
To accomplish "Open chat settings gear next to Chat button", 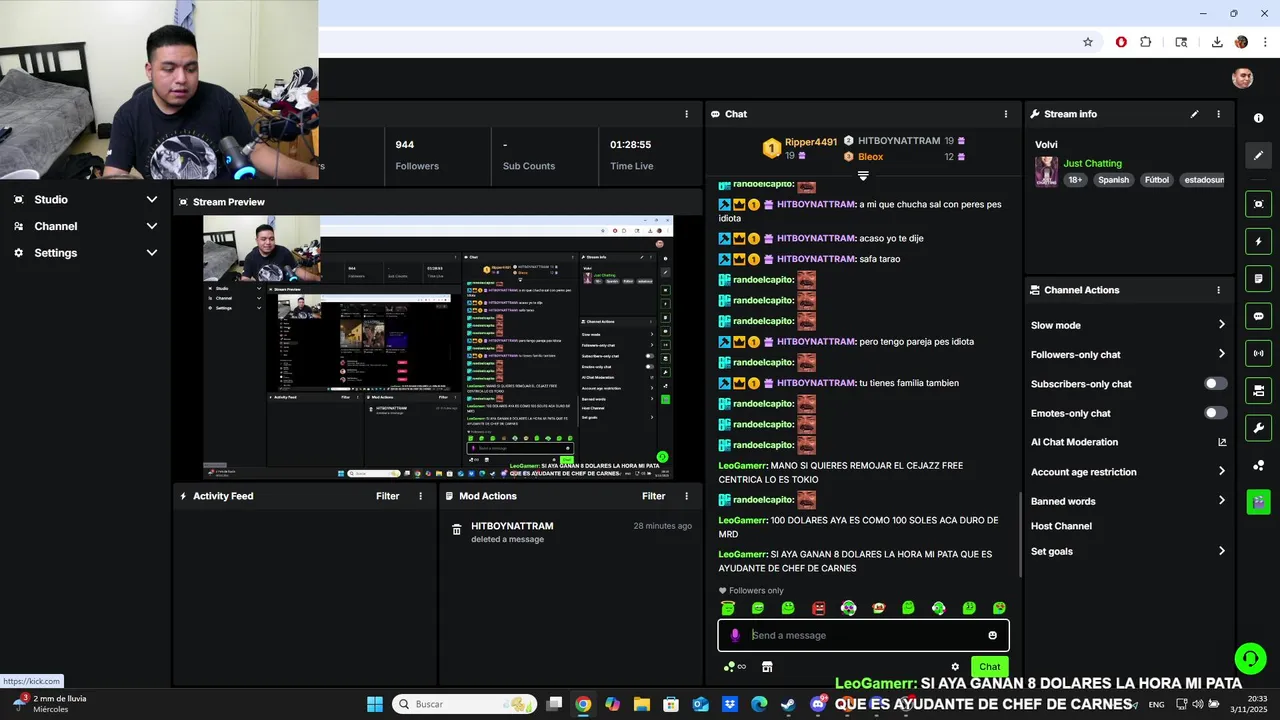I will (955, 667).
